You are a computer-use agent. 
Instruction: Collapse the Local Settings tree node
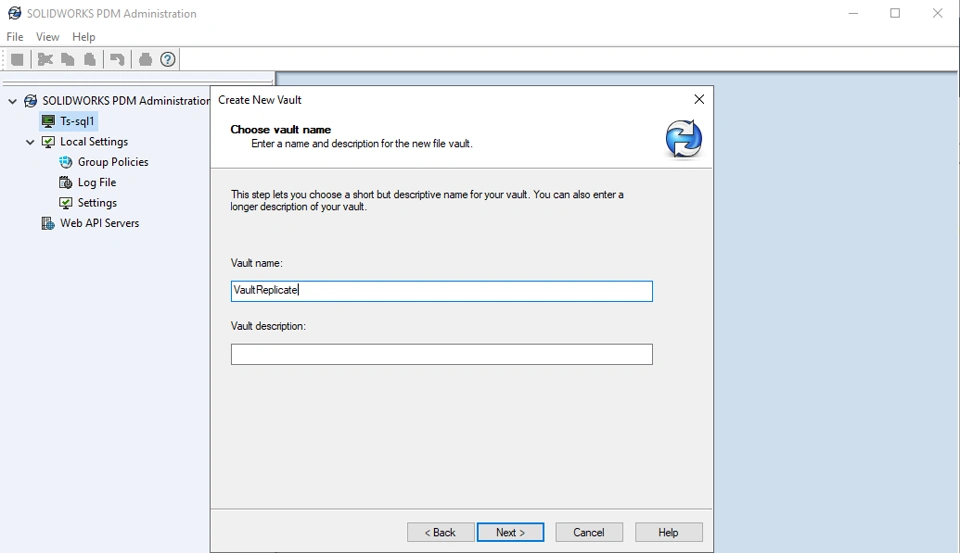tap(30, 142)
